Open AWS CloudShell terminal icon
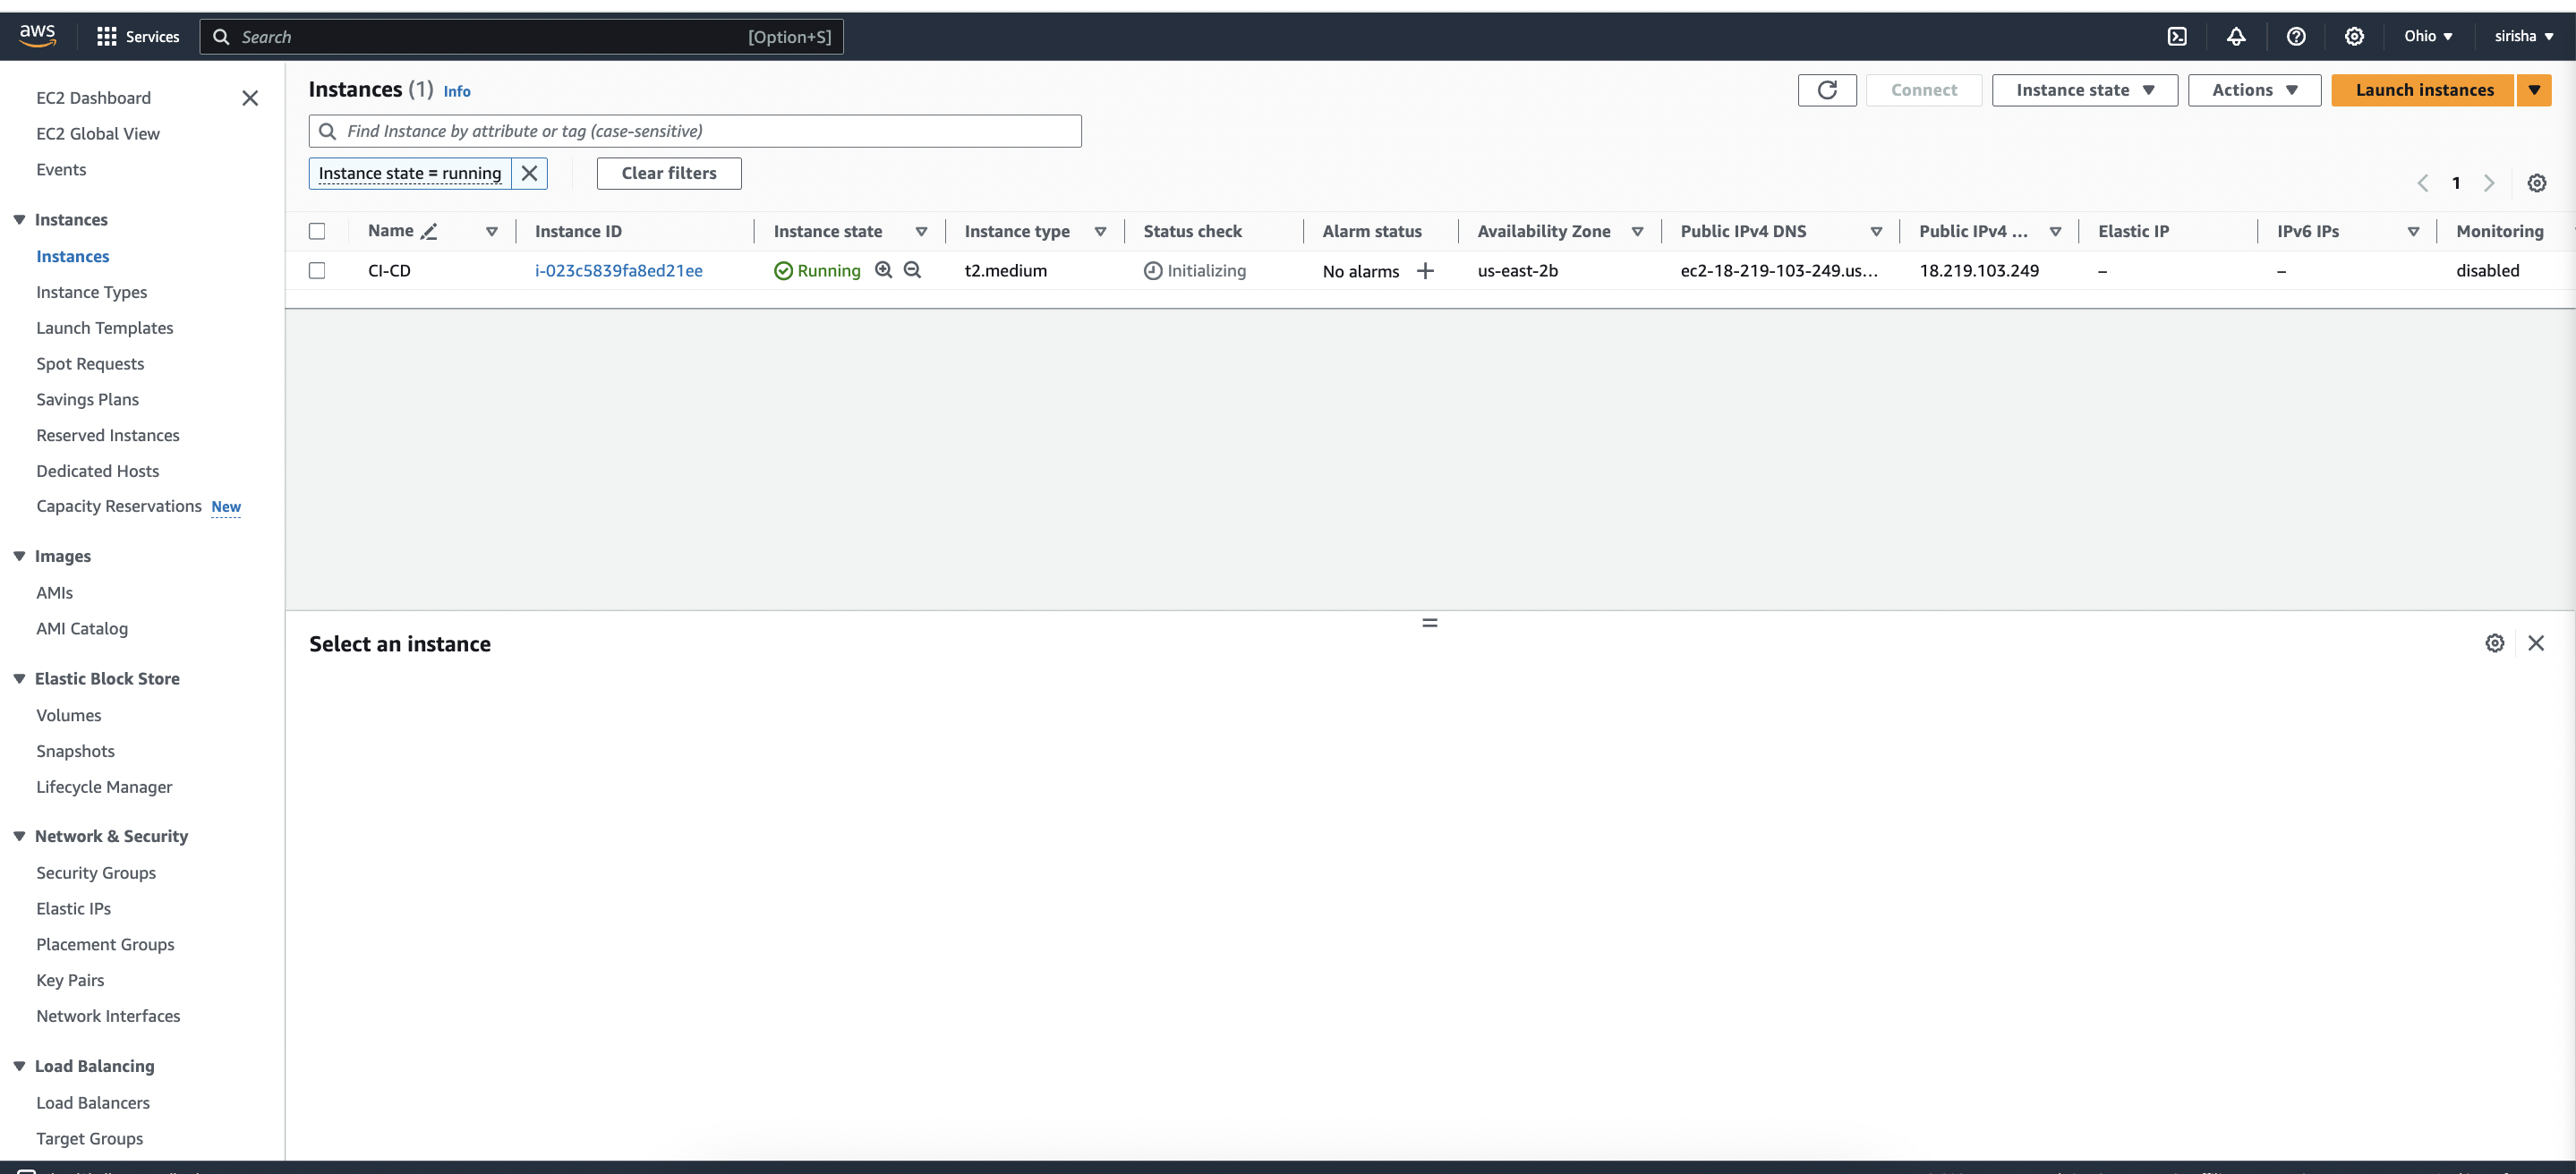This screenshot has width=2576, height=1174. 2177,36
